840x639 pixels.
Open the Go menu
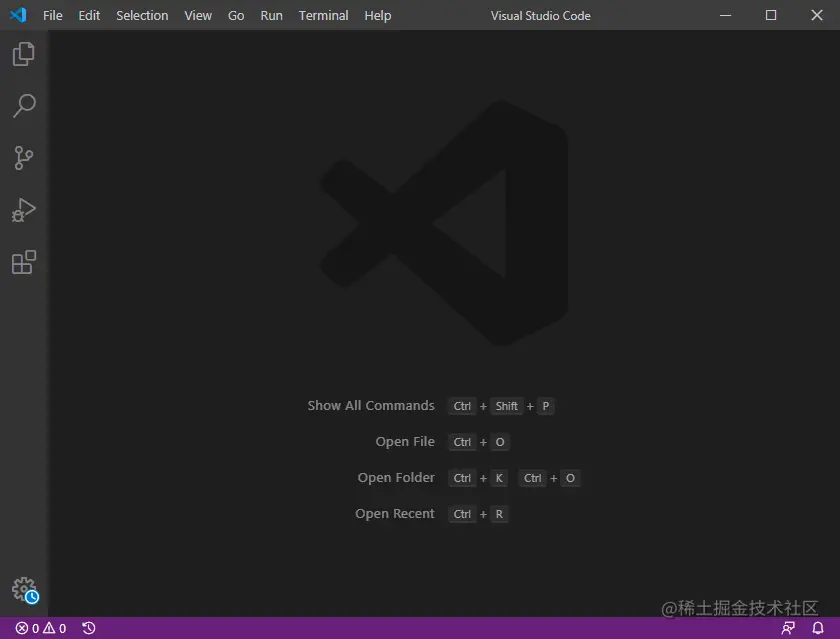236,16
